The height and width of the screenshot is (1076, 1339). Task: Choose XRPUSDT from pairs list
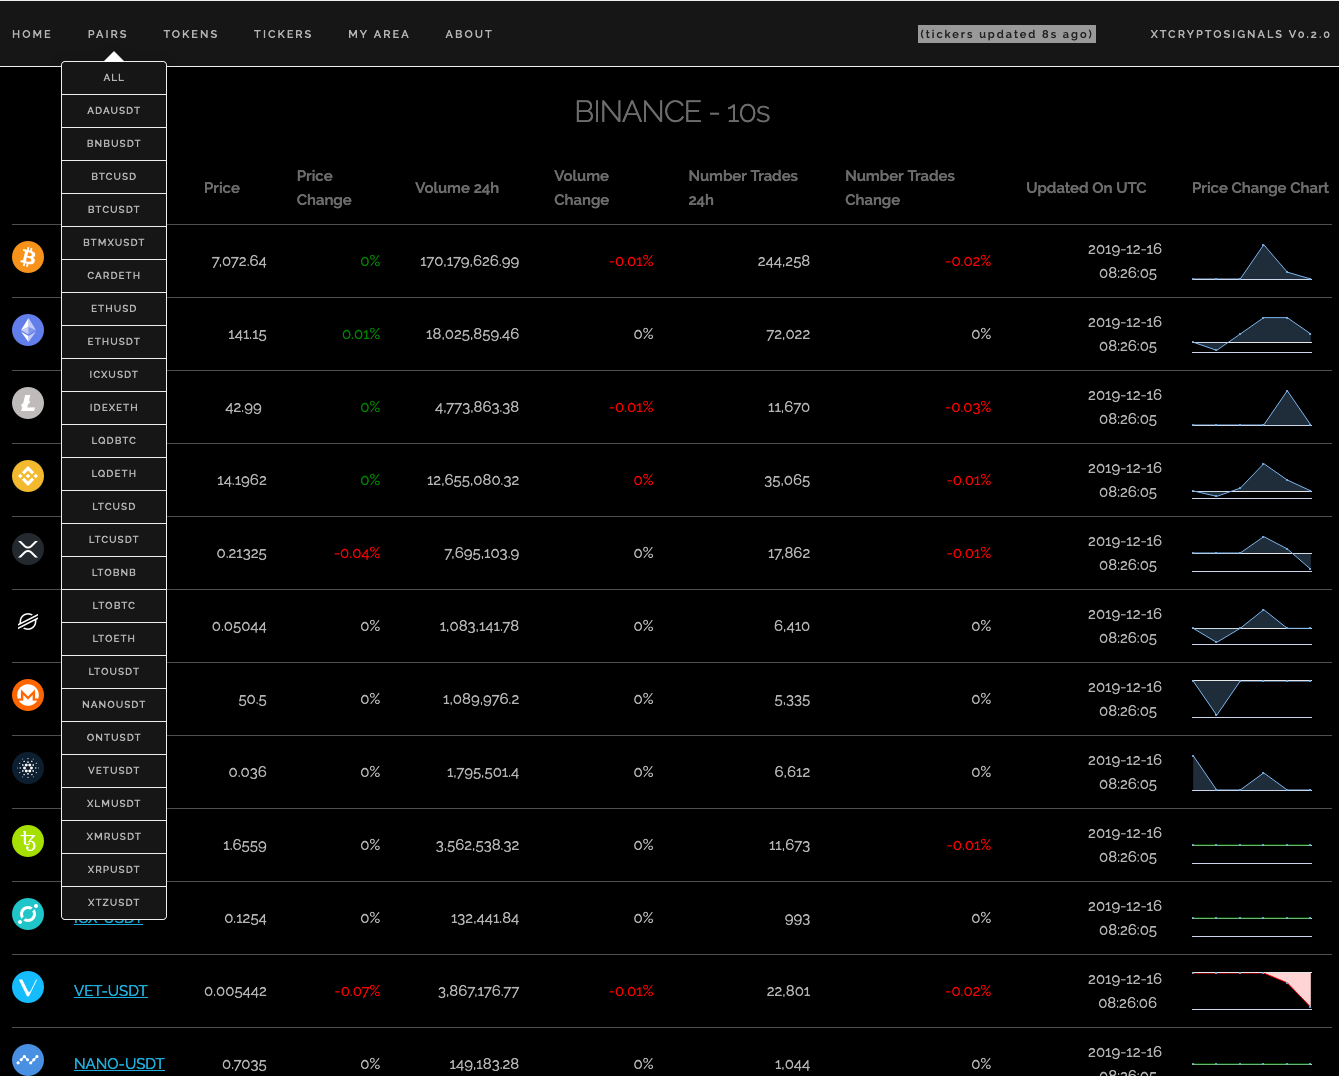pos(114,870)
